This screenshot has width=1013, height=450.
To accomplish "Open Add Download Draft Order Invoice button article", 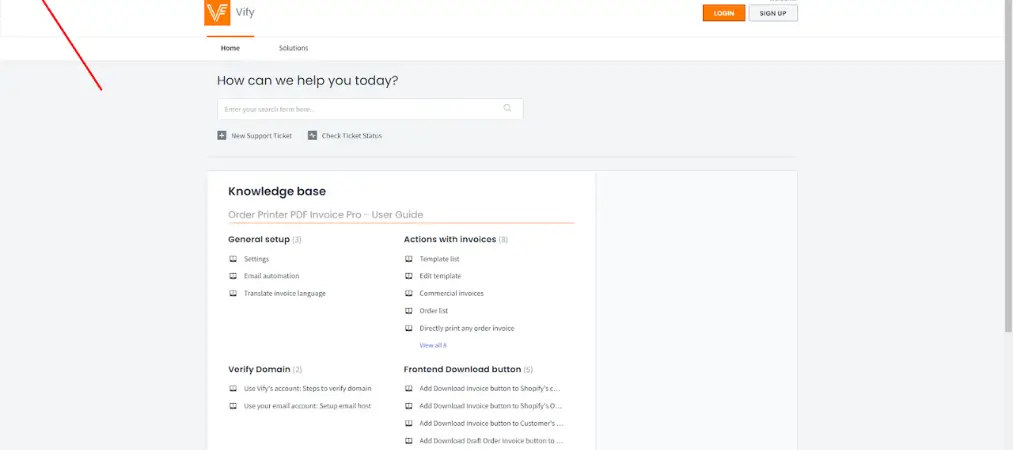I will point(491,441).
